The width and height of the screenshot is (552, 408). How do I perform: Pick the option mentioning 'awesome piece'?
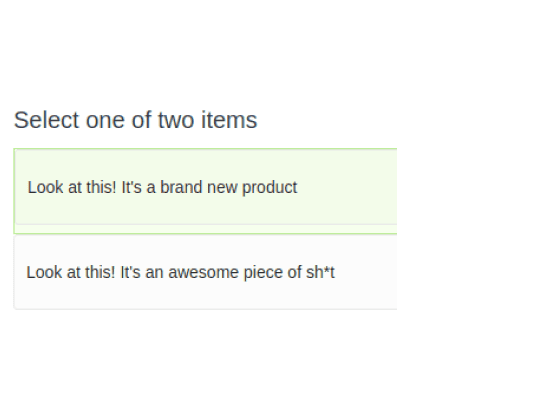click(x=205, y=272)
